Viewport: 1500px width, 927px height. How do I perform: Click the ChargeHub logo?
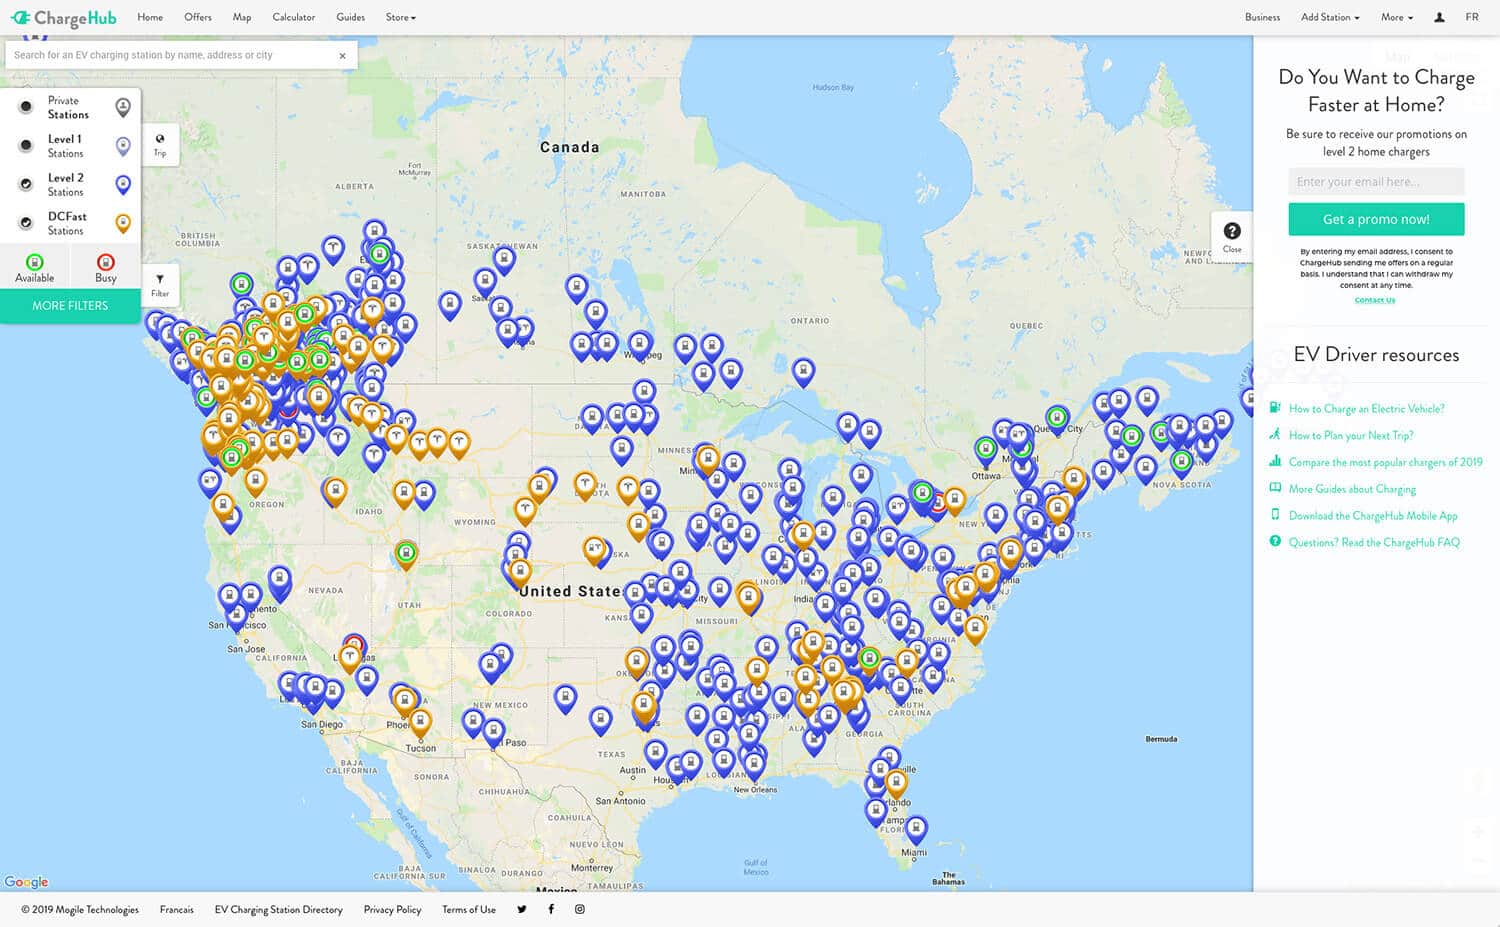point(64,18)
